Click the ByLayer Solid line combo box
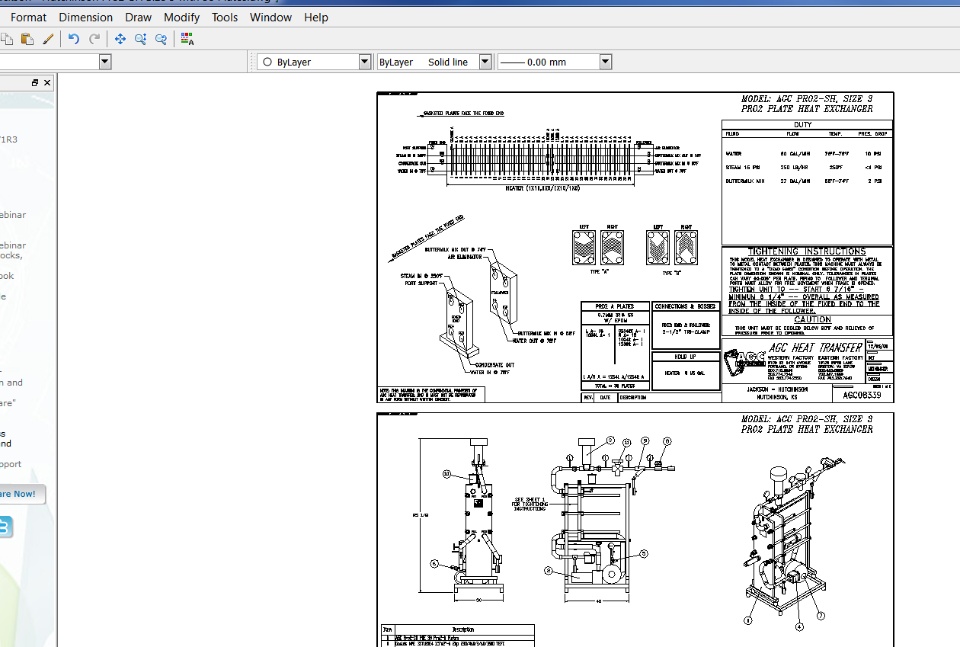Image resolution: width=960 pixels, height=647 pixels. [x=434, y=61]
